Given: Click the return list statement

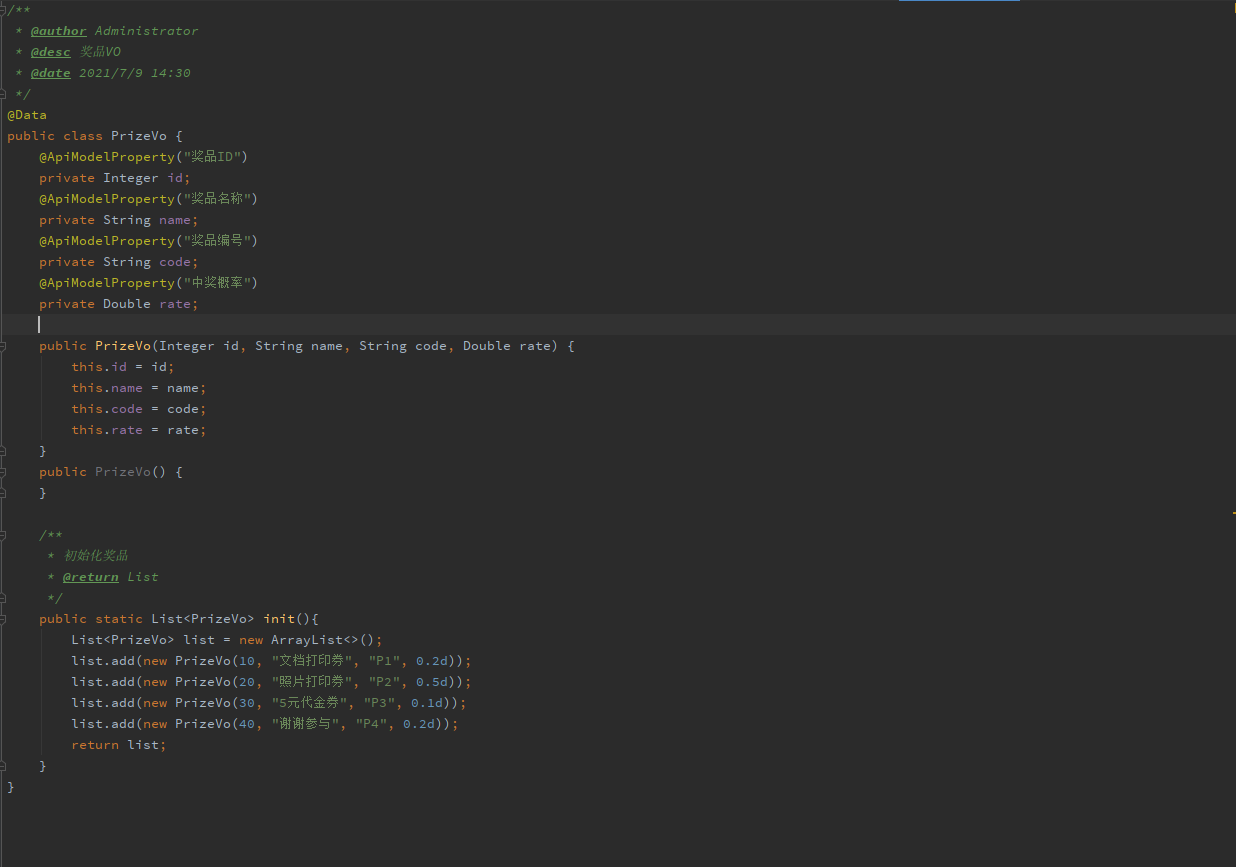Looking at the screenshot, I should (118, 745).
